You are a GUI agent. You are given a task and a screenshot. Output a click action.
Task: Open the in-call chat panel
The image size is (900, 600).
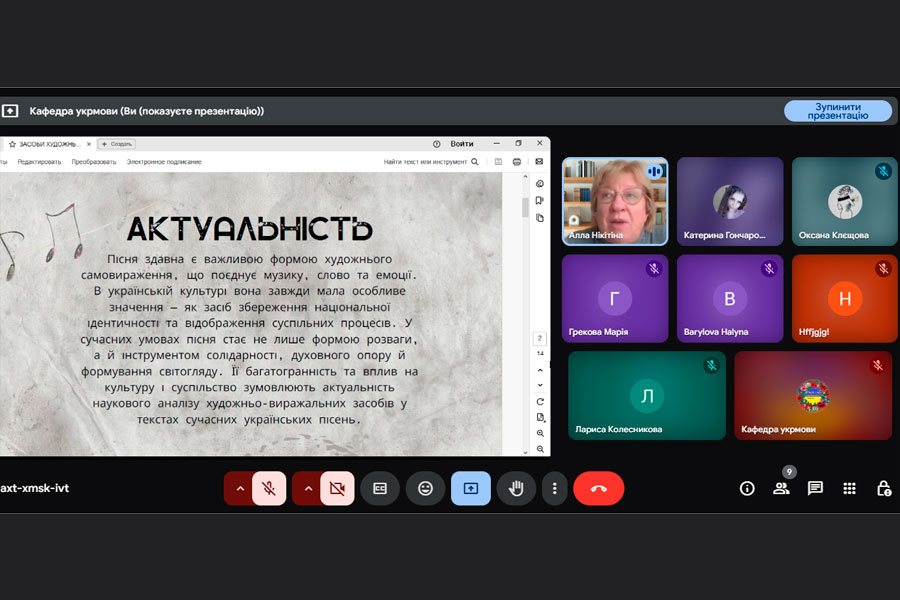pyautogui.click(x=815, y=488)
